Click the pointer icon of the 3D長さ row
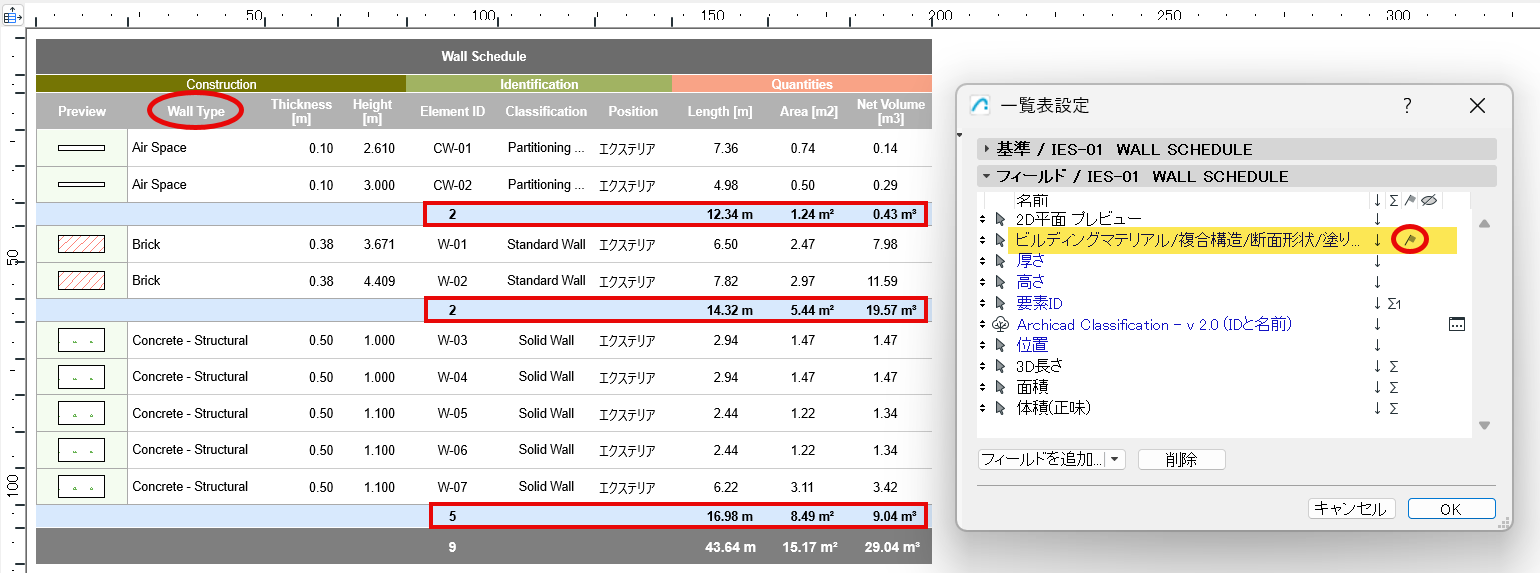 (1000, 366)
